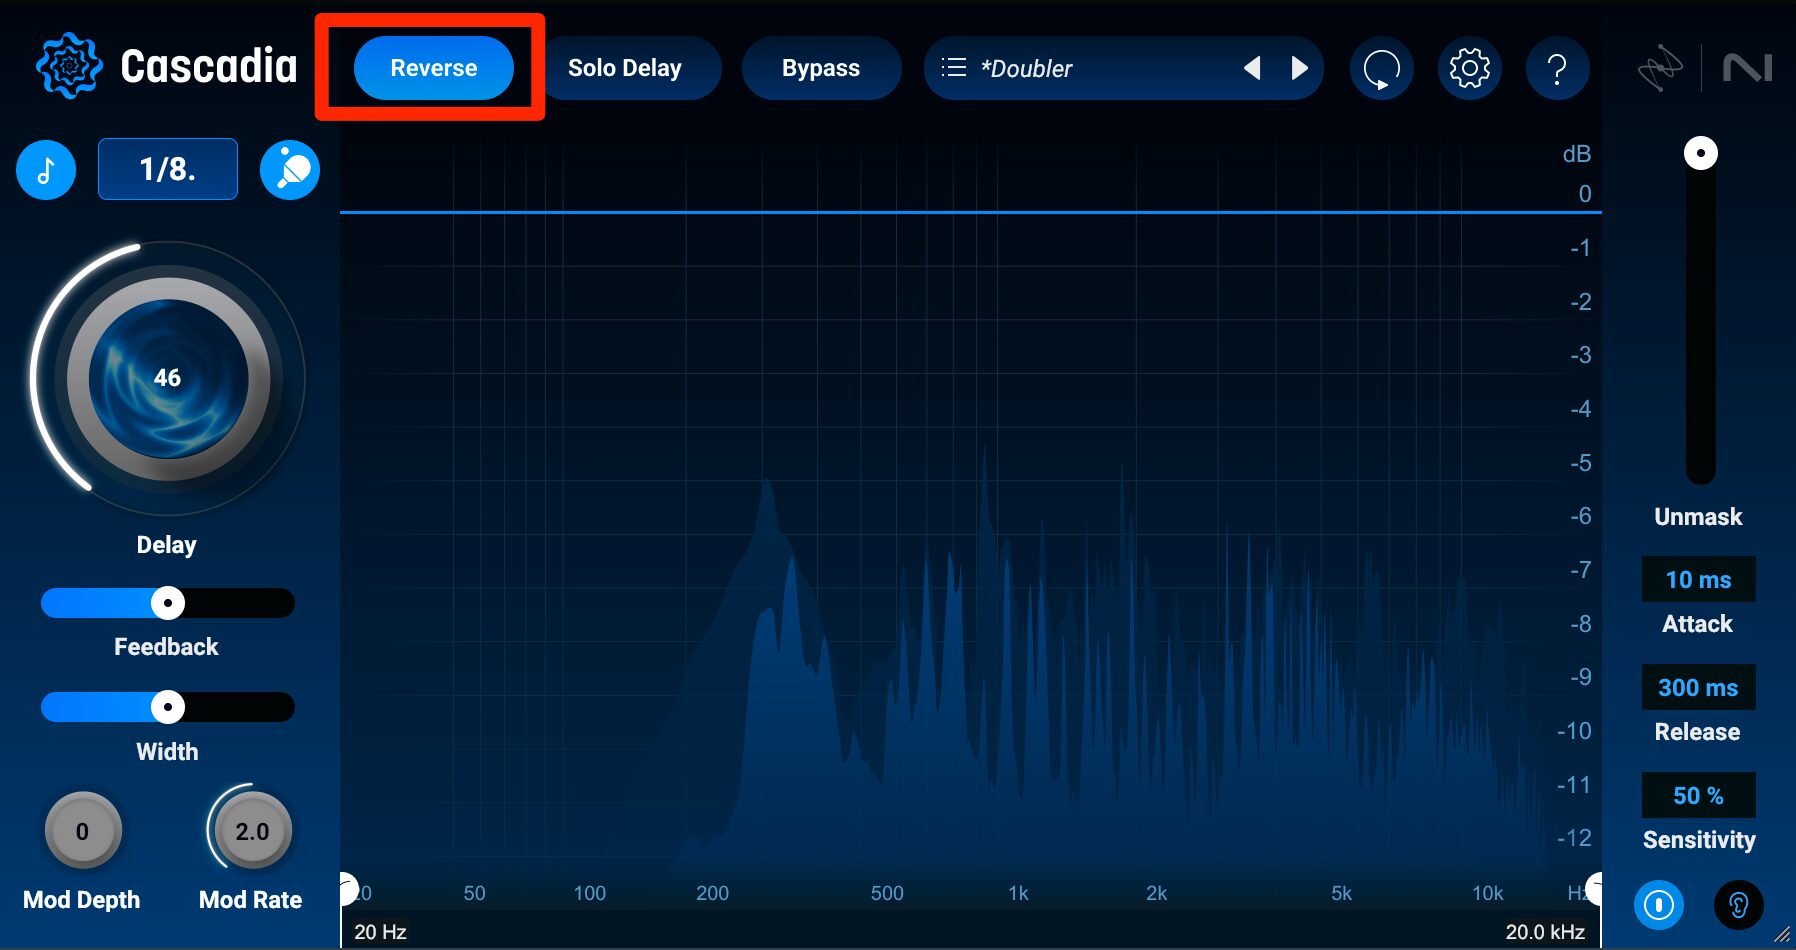Open help with the question mark
Viewport: 1796px width, 950px height.
click(1557, 68)
